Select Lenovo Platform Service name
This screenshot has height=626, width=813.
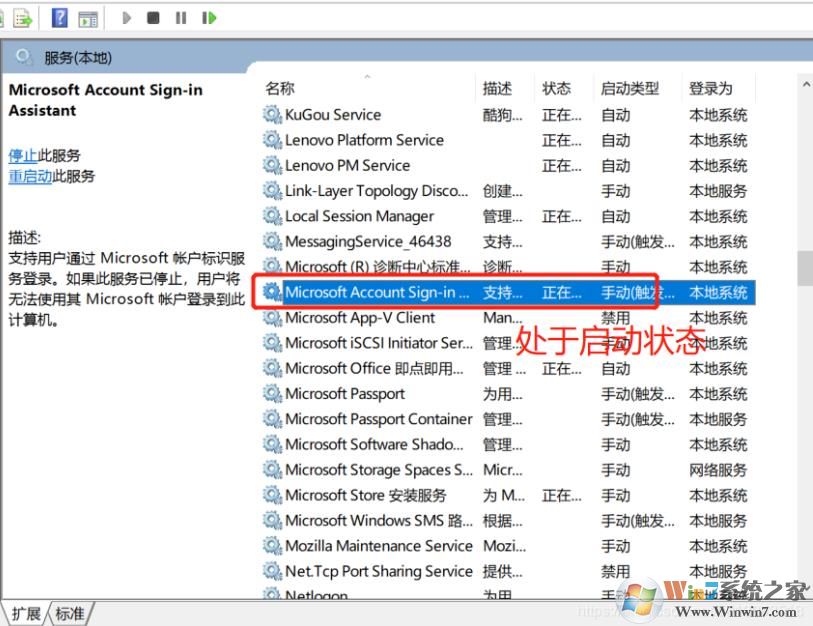coord(364,140)
